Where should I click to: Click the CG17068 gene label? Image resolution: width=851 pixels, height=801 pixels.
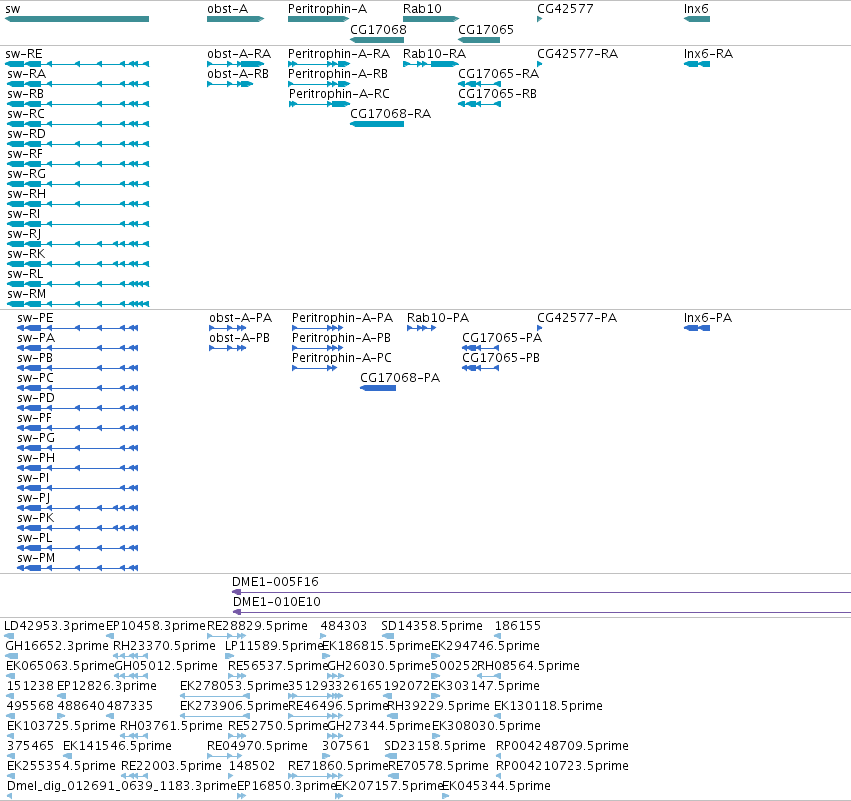[378, 29]
